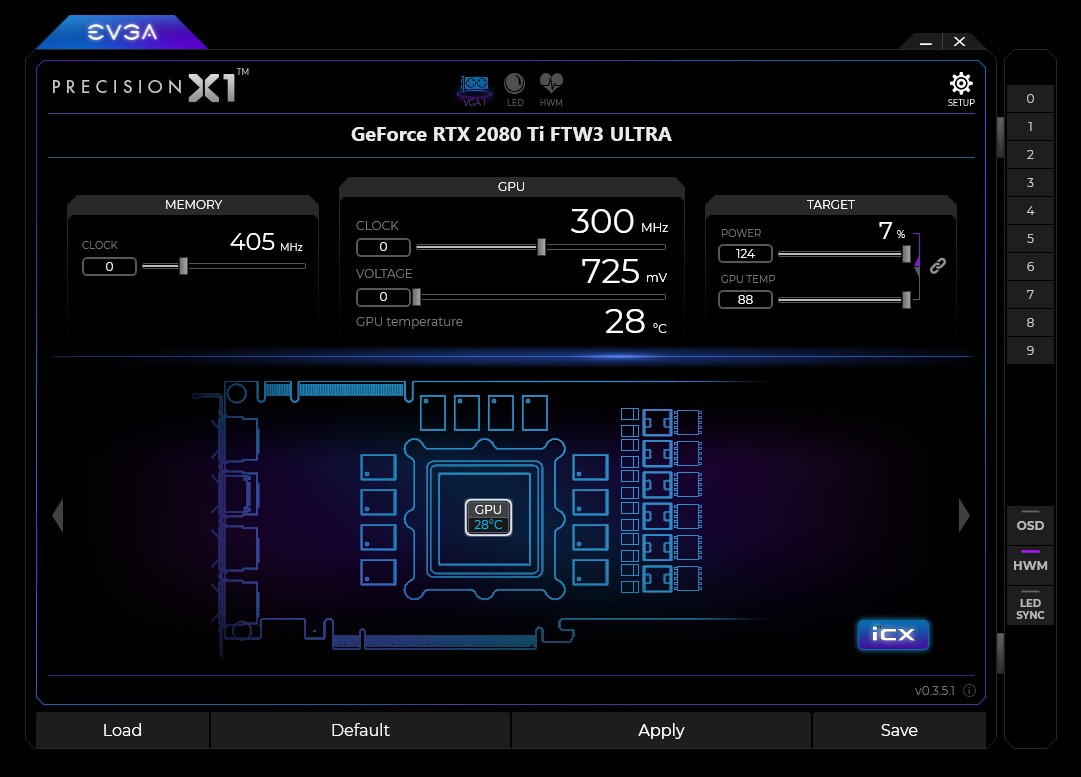1081x777 pixels.
Task: Select the VGA 1 card icon
Action: click(x=474, y=90)
